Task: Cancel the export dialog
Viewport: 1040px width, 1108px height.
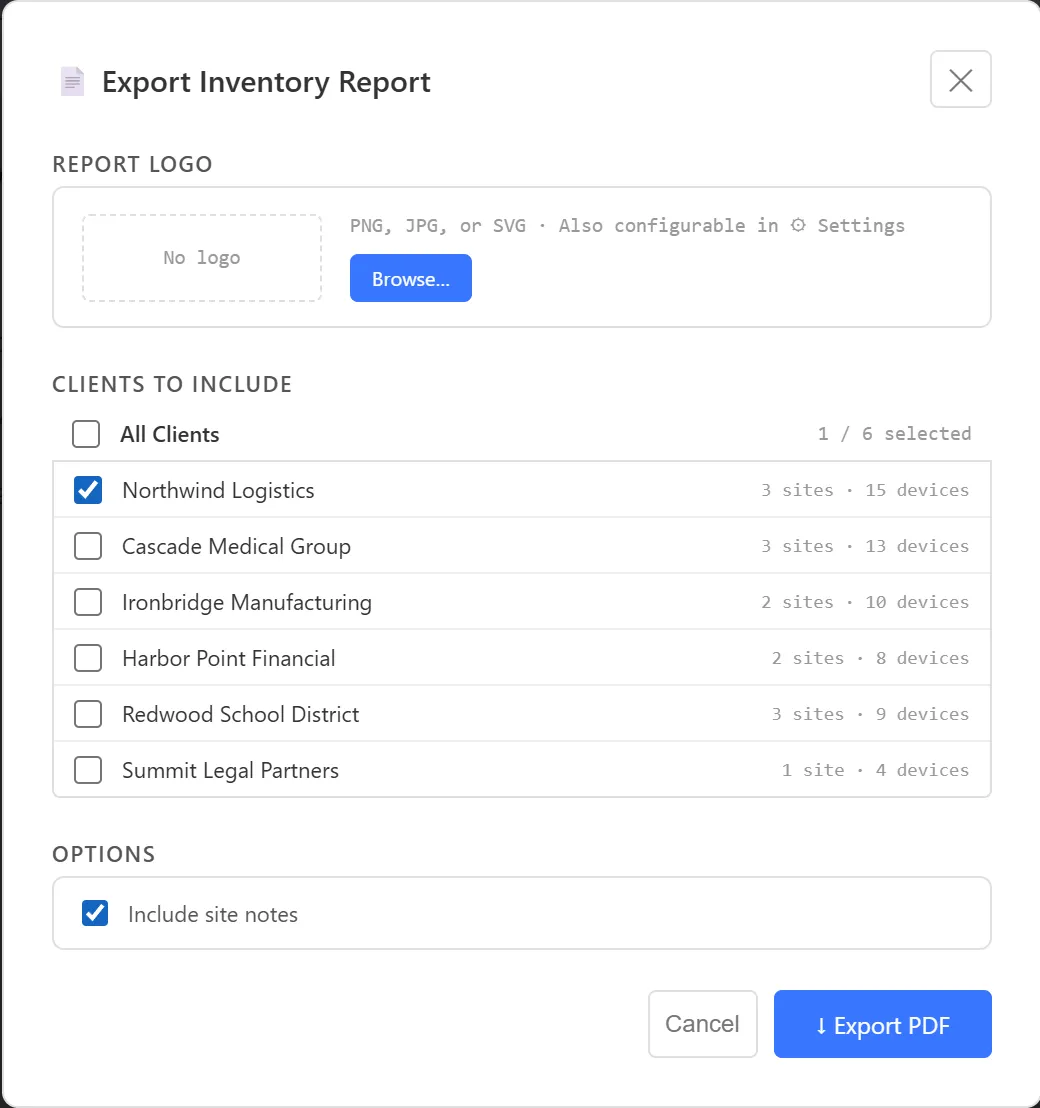Action: point(703,1024)
